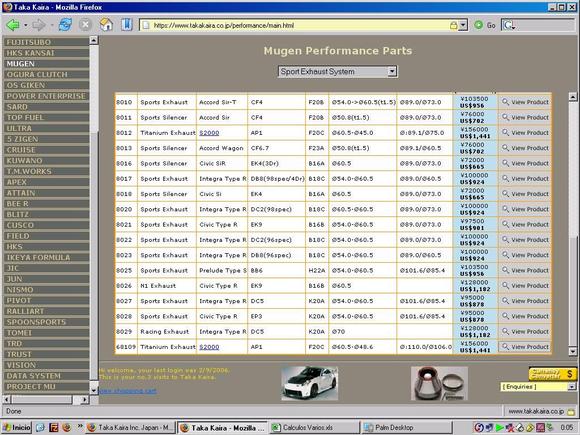Click the FileZilla quick launch icon

click(x=54, y=428)
